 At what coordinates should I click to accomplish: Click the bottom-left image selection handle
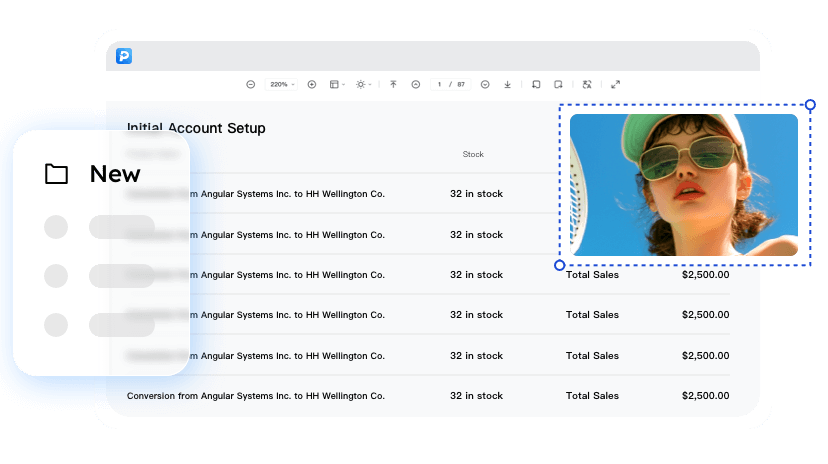[559, 265]
